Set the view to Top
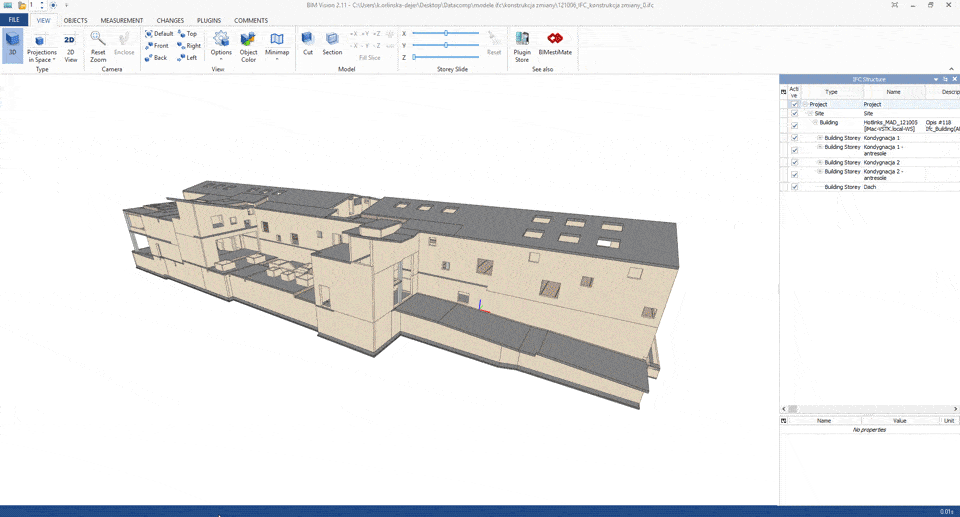Screen dimensions: 960x517 (x=188, y=34)
